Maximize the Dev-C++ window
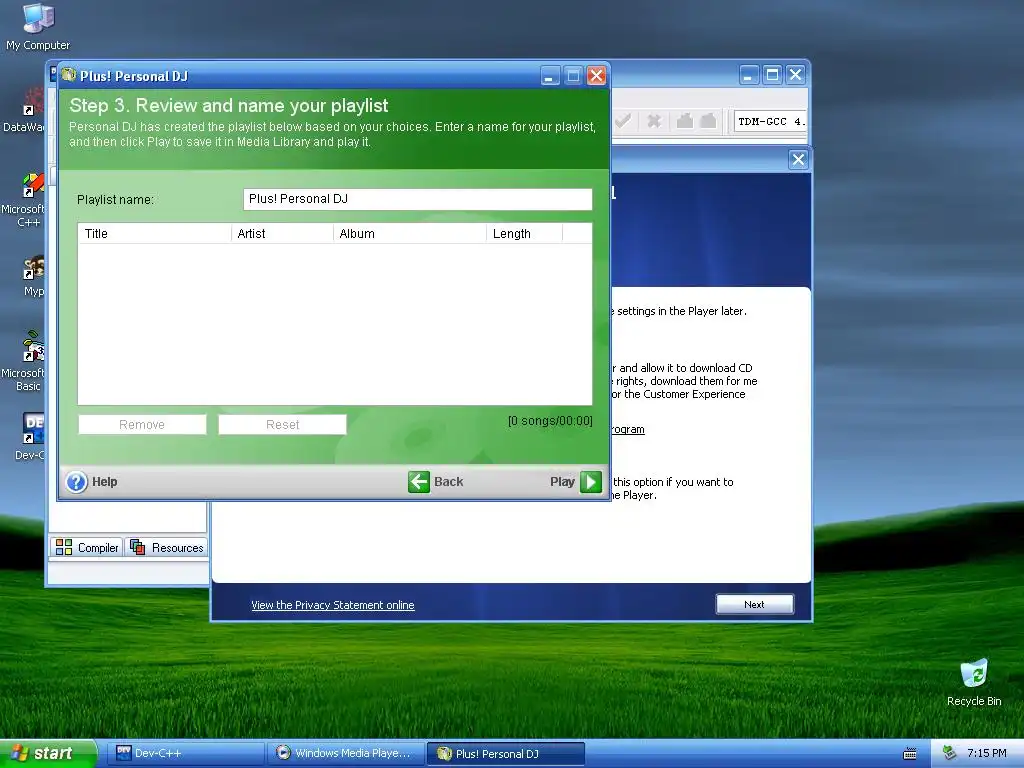 [x=772, y=75]
